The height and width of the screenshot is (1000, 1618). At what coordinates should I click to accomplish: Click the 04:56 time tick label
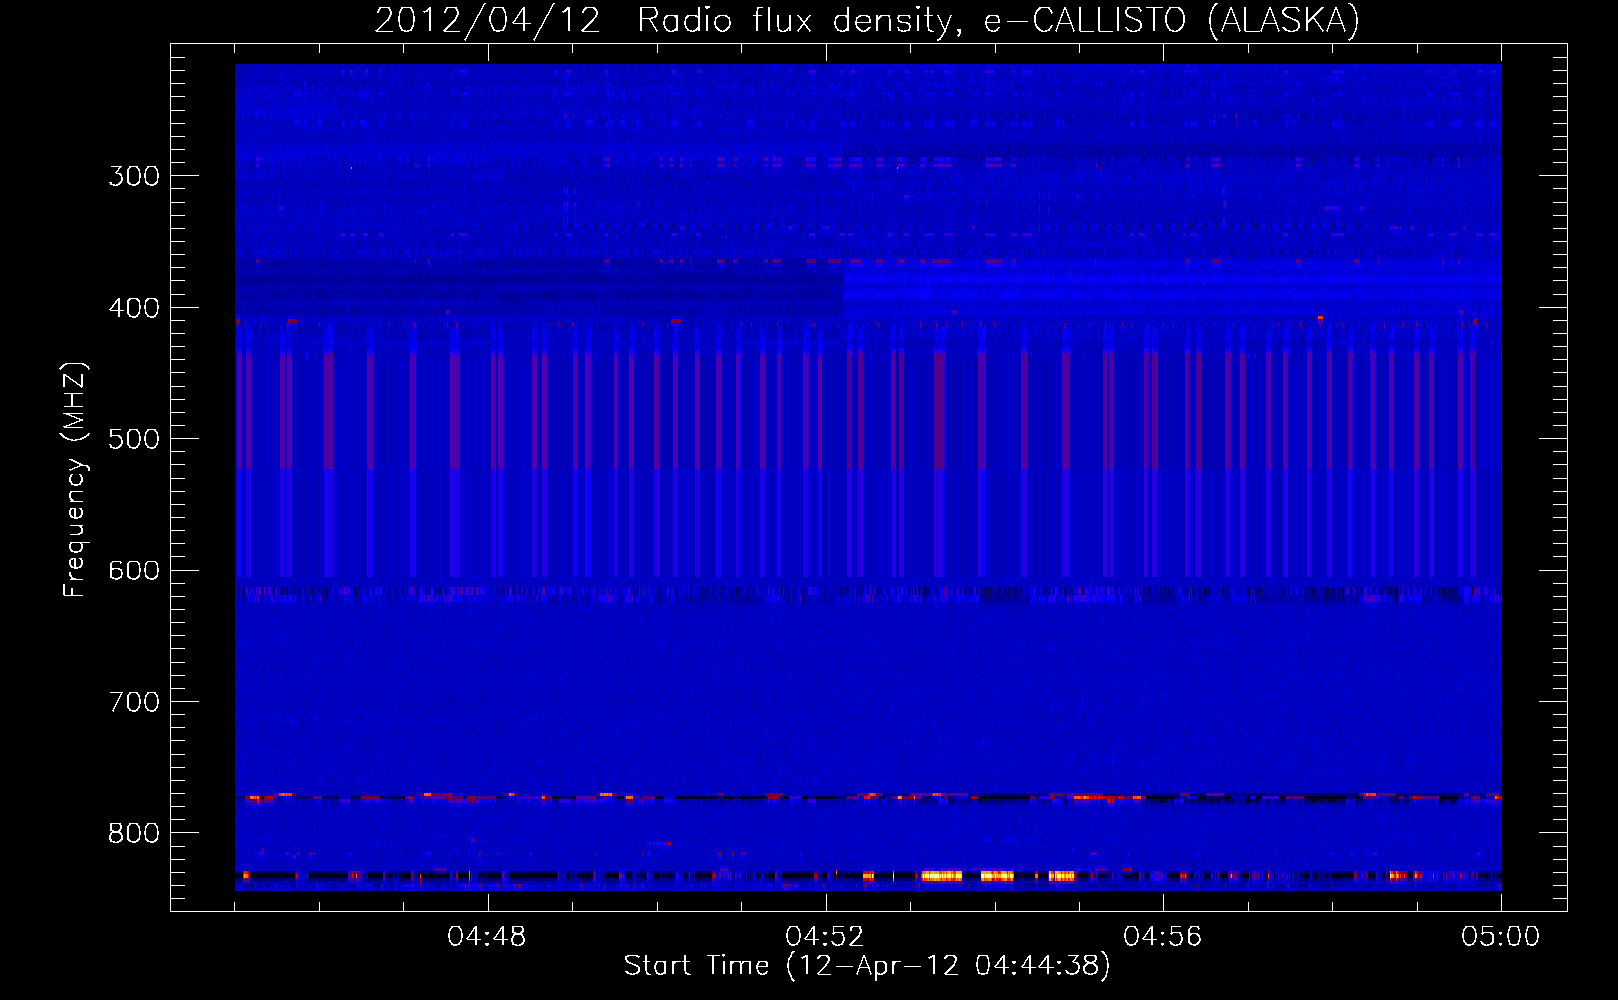(x=1163, y=936)
